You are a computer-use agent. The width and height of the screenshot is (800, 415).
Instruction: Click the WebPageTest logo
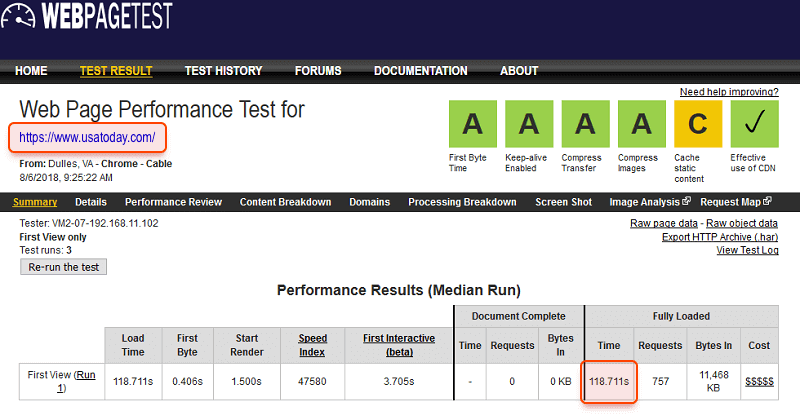(x=87, y=15)
